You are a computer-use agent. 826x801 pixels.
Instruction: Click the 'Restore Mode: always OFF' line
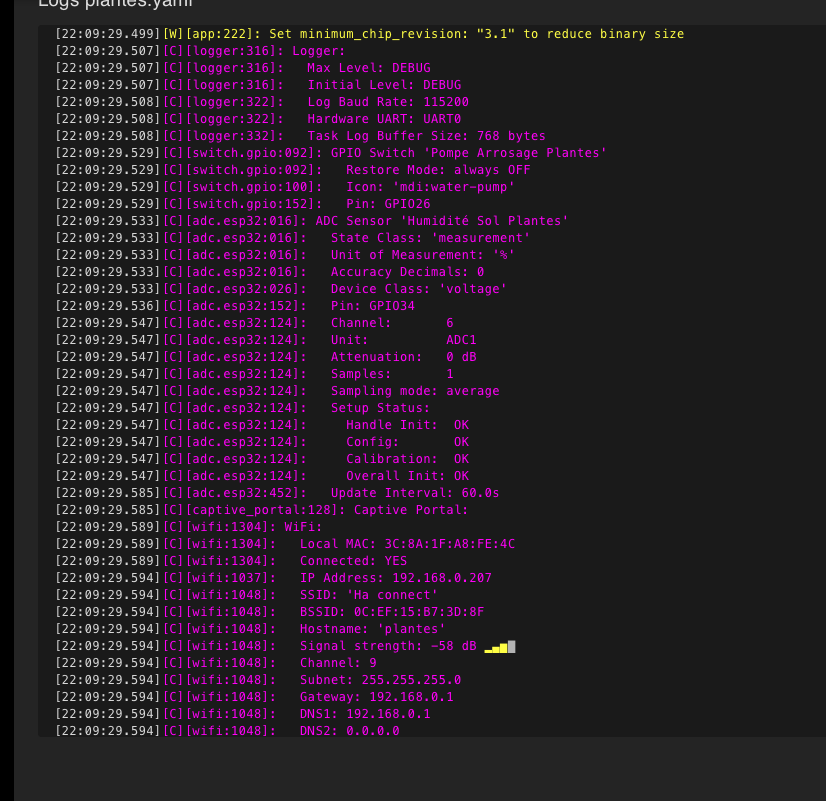tap(438, 170)
